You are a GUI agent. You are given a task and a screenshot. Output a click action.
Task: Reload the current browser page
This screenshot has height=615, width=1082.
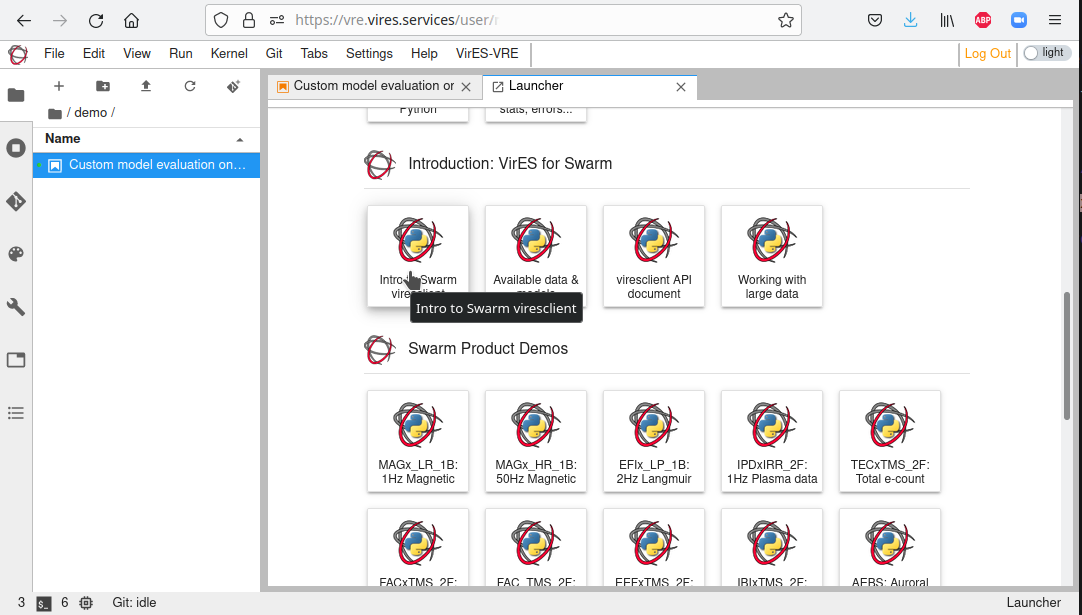[x=96, y=21]
